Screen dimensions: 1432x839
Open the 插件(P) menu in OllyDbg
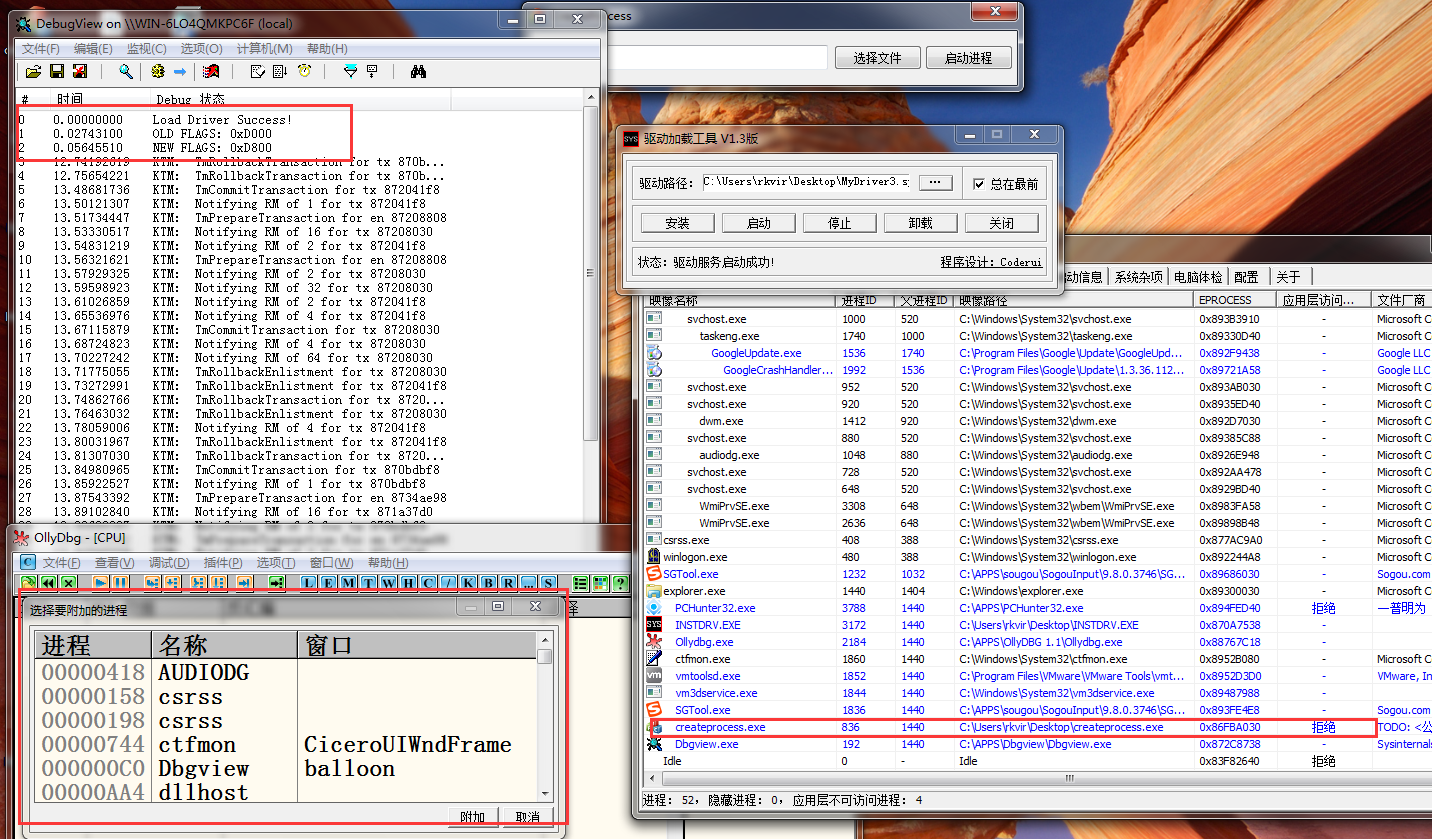223,562
